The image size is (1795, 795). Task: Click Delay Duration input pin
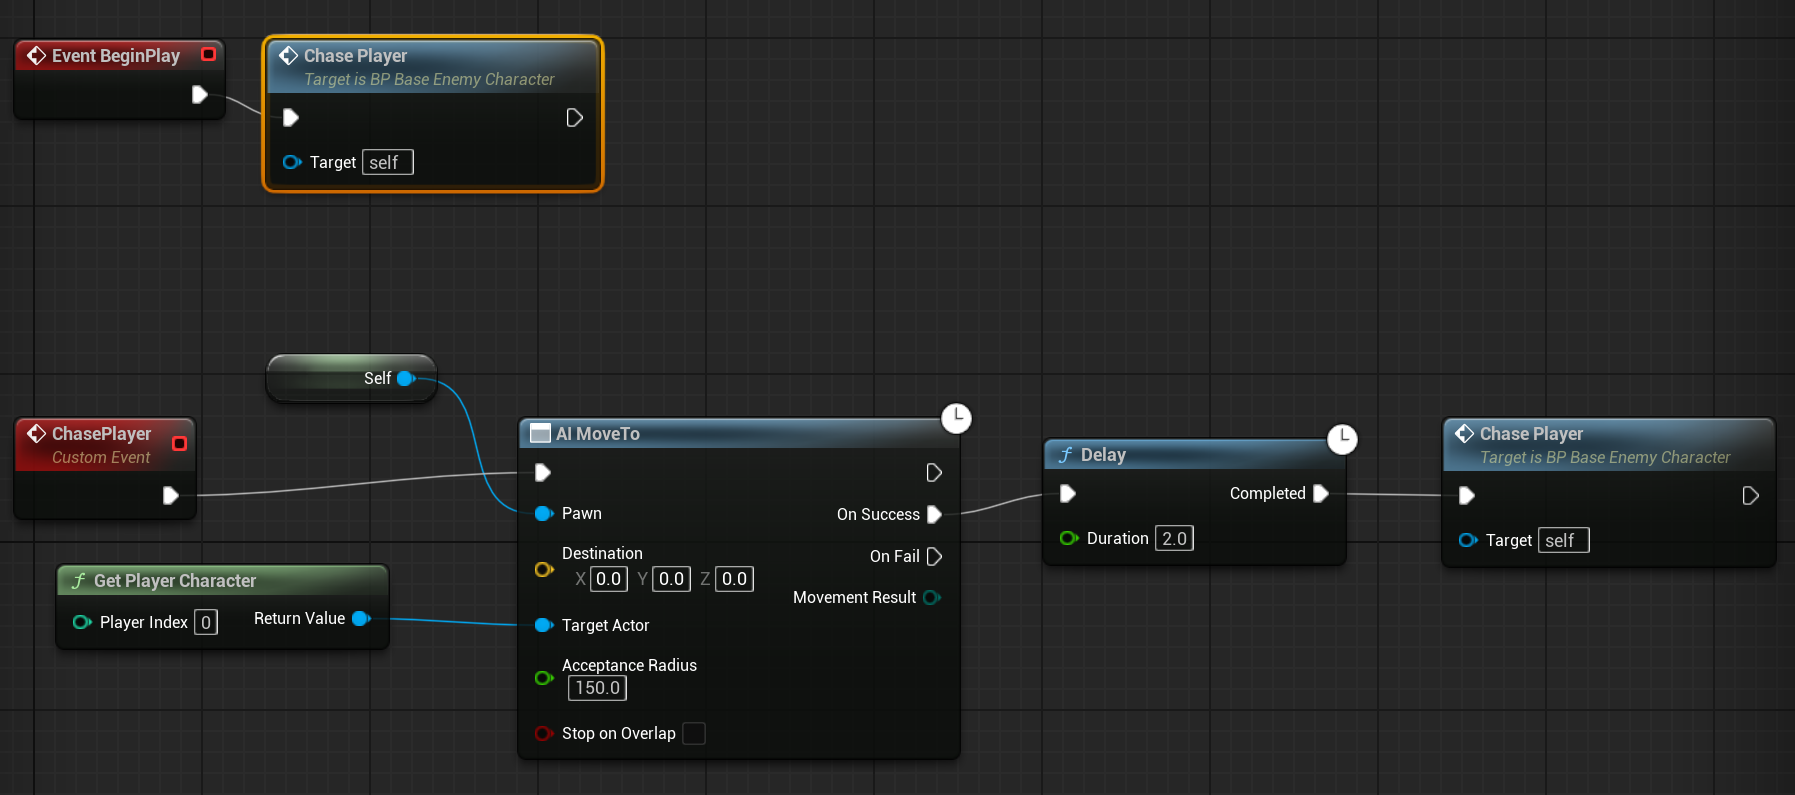point(1069,538)
